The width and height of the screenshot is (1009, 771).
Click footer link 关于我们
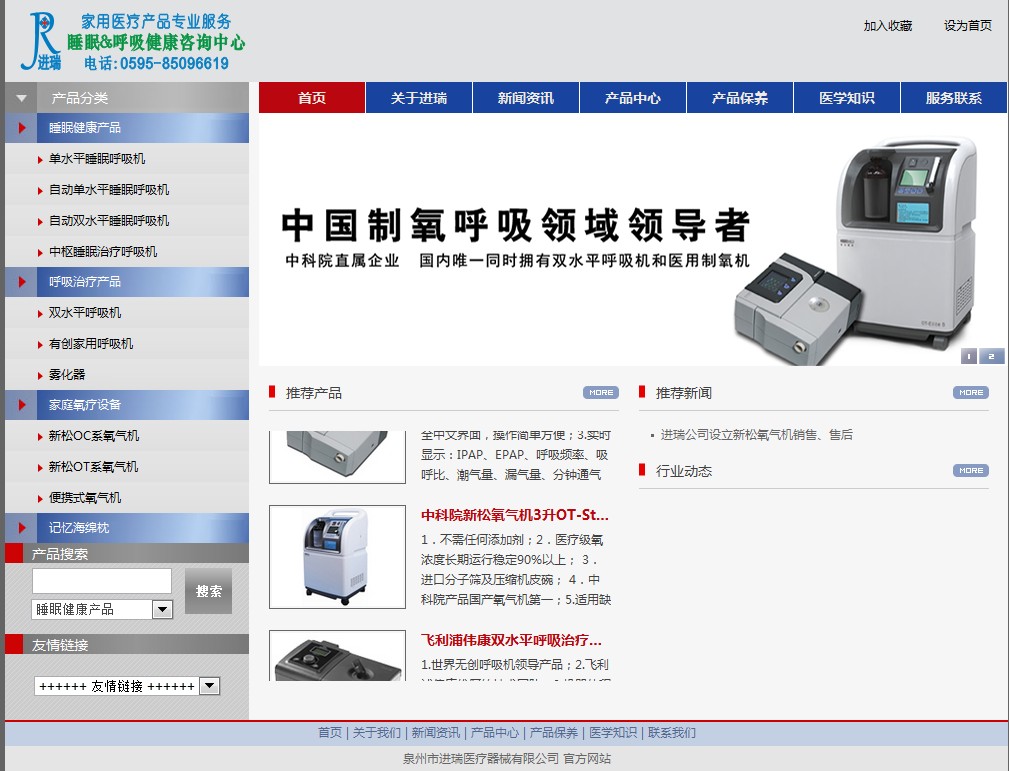click(x=376, y=732)
